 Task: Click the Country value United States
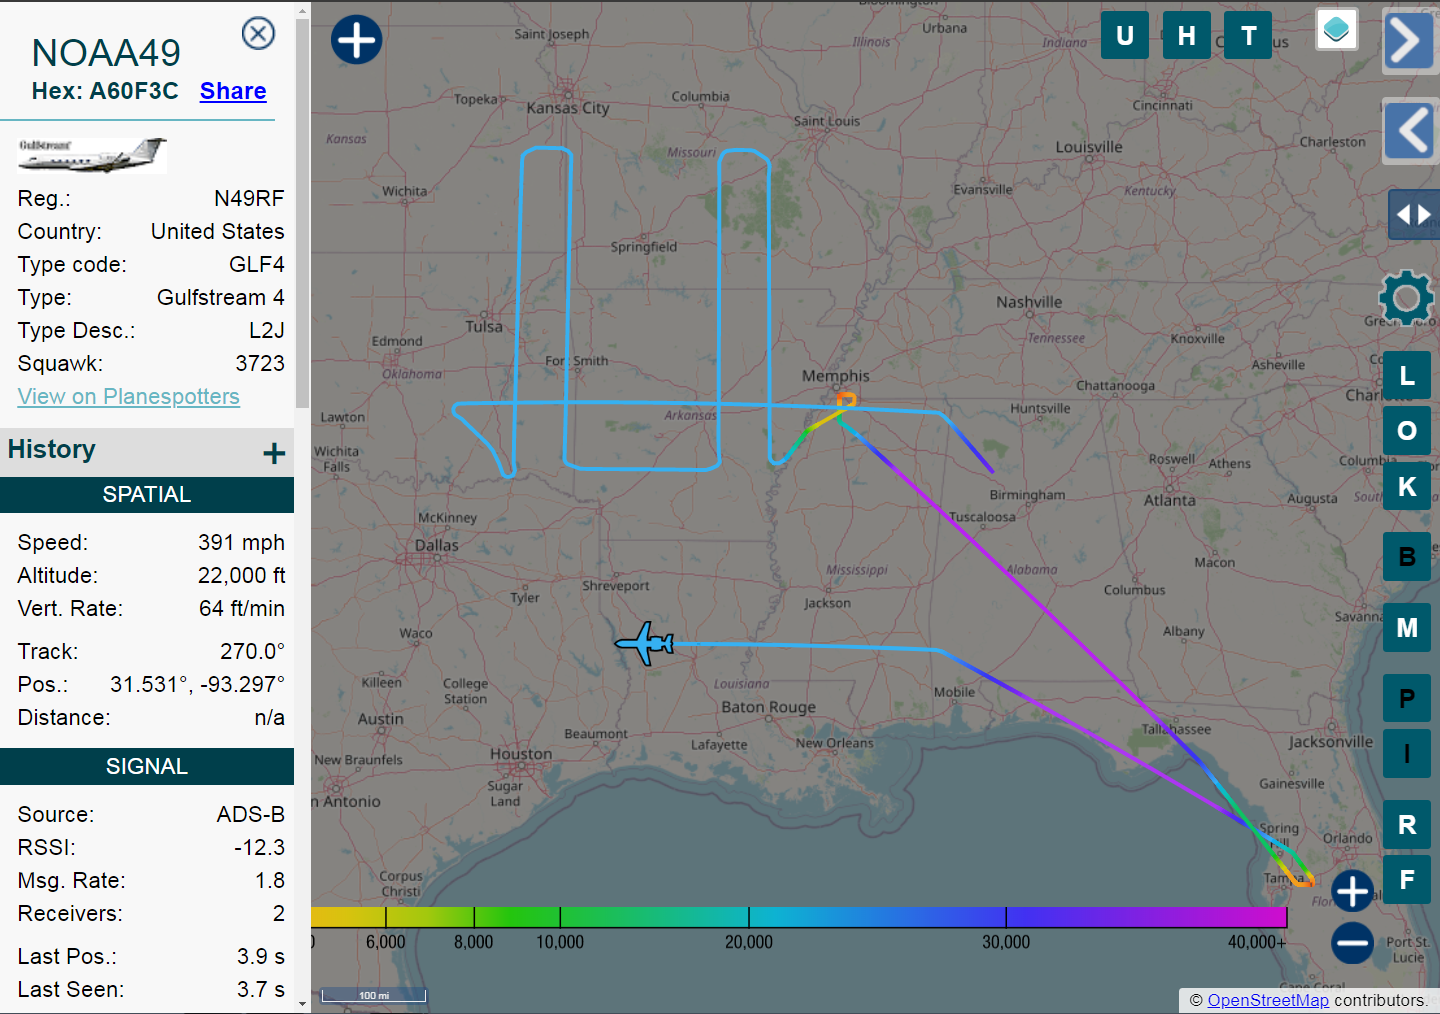pos(218,232)
